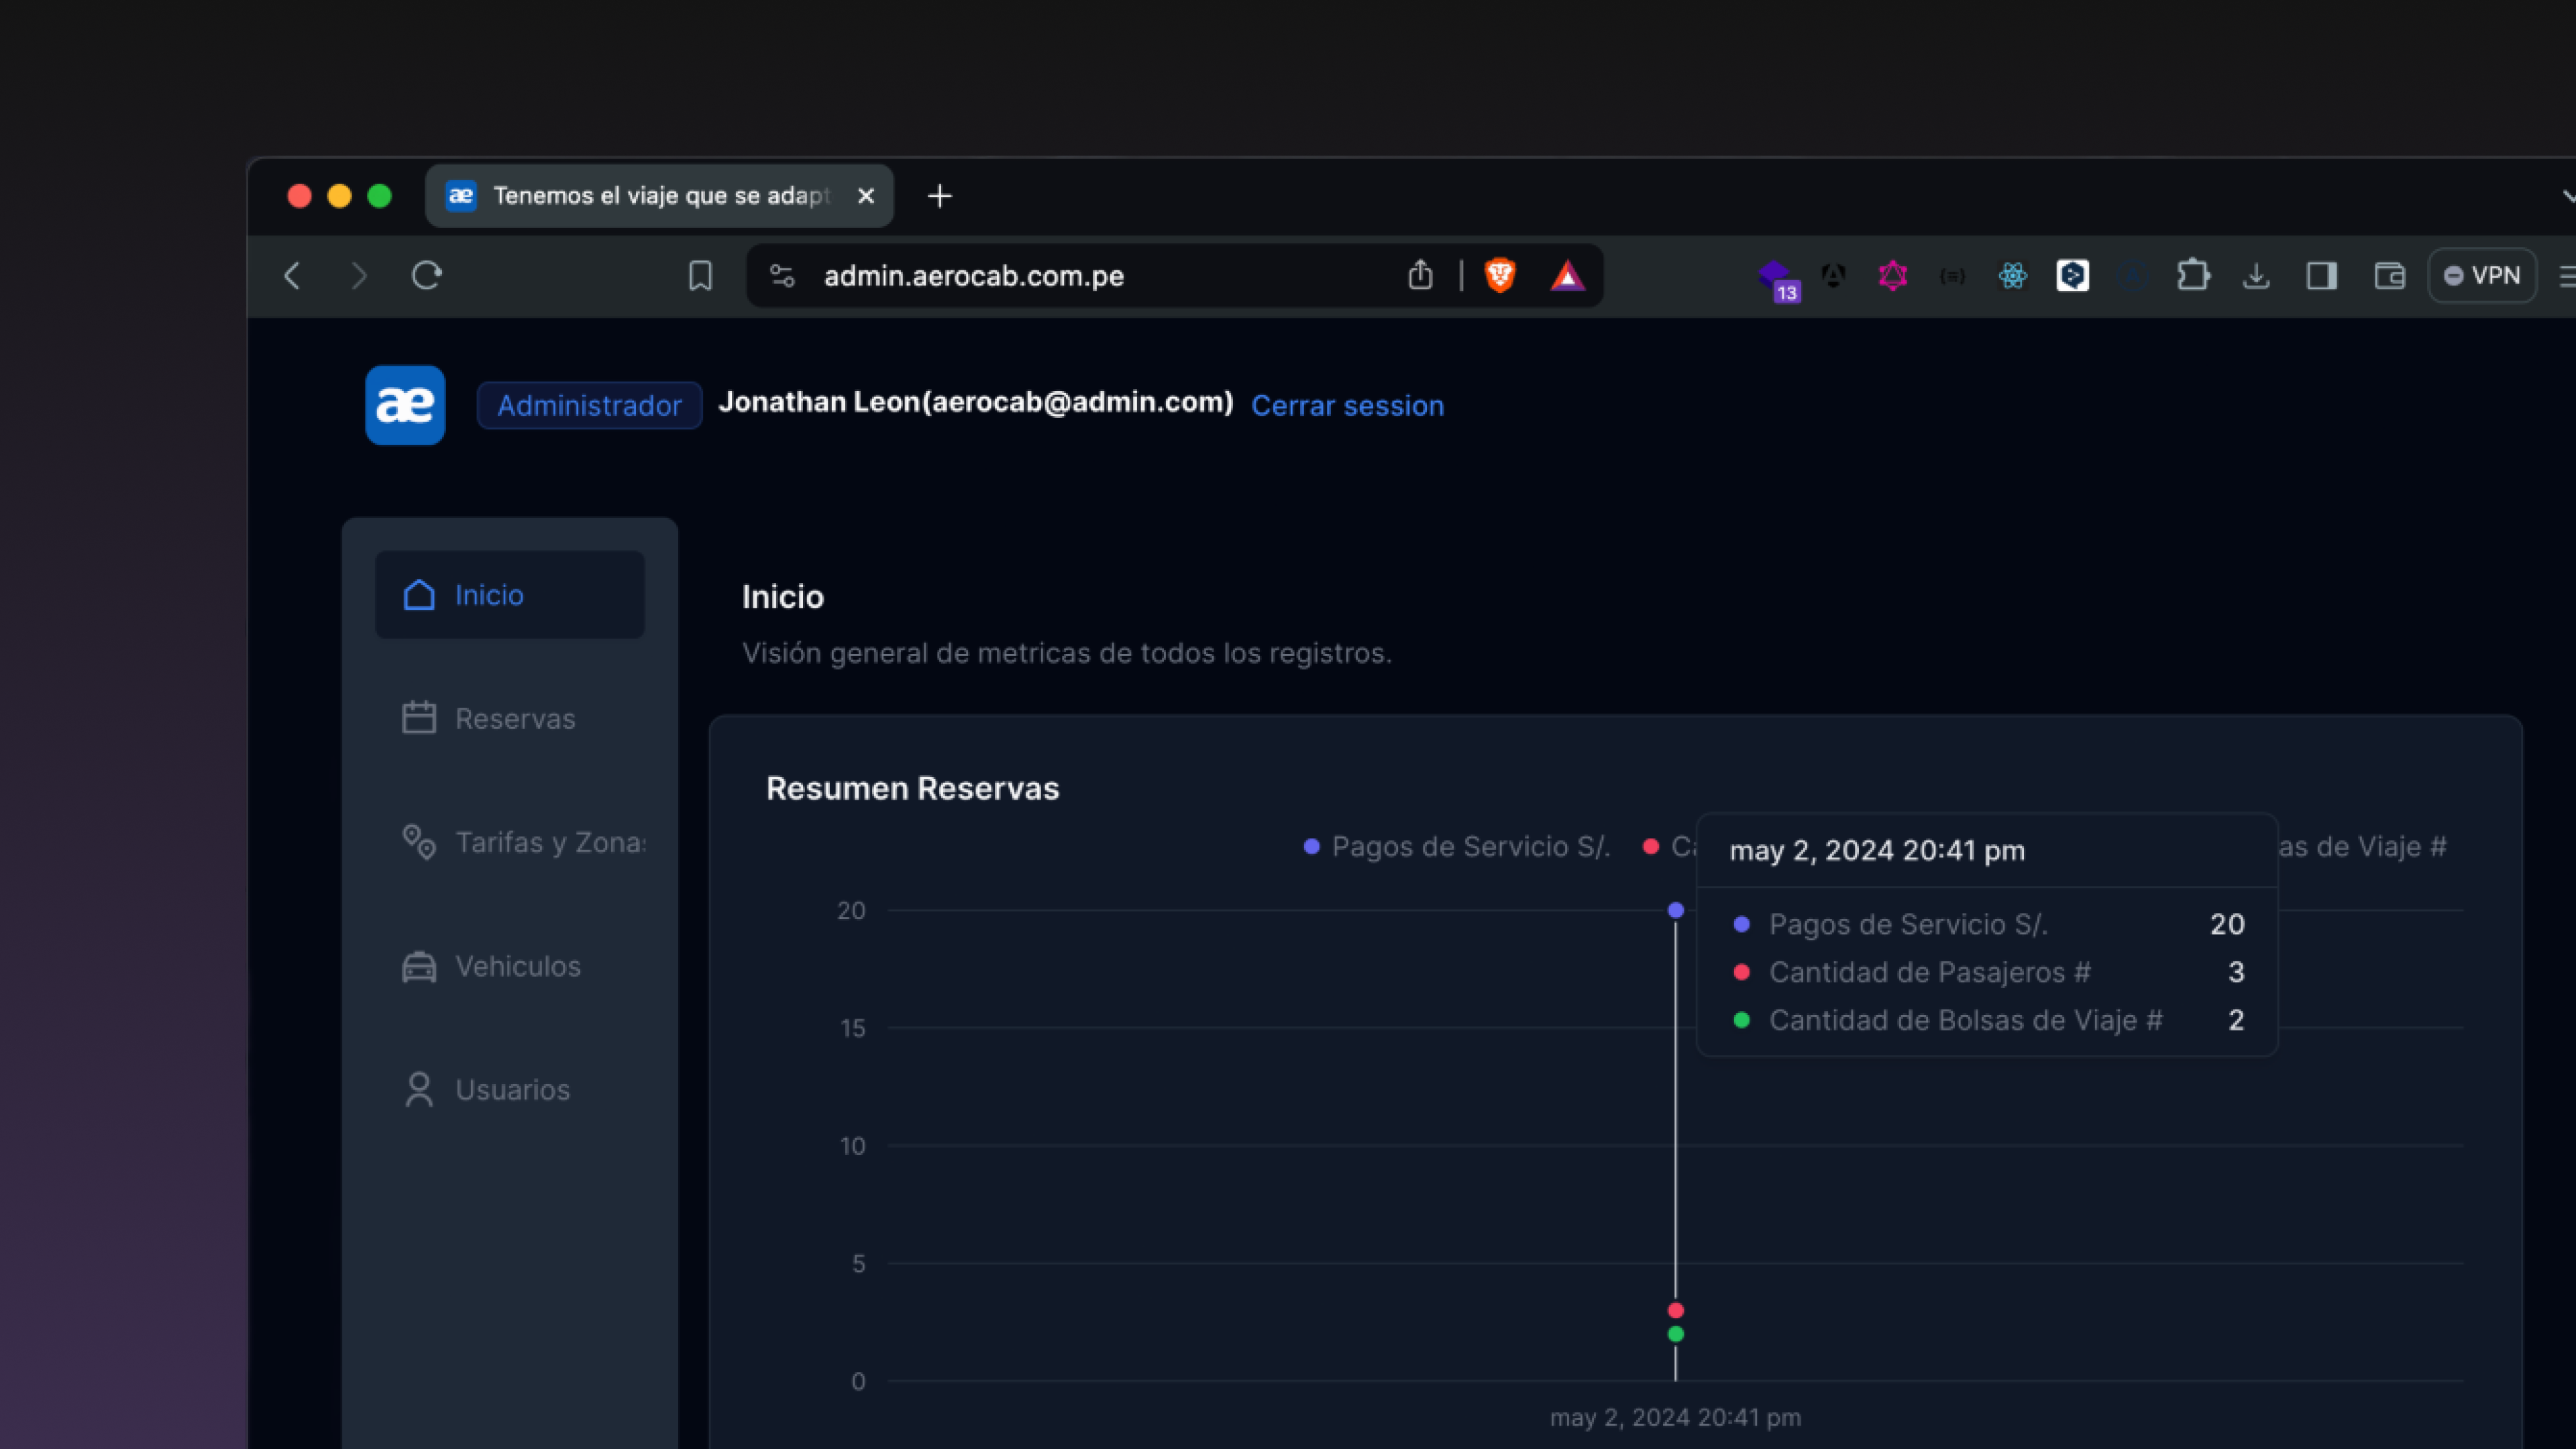The width and height of the screenshot is (2576, 1449).
Task: Open the GraphQL extension icon
Action: click(x=1892, y=276)
